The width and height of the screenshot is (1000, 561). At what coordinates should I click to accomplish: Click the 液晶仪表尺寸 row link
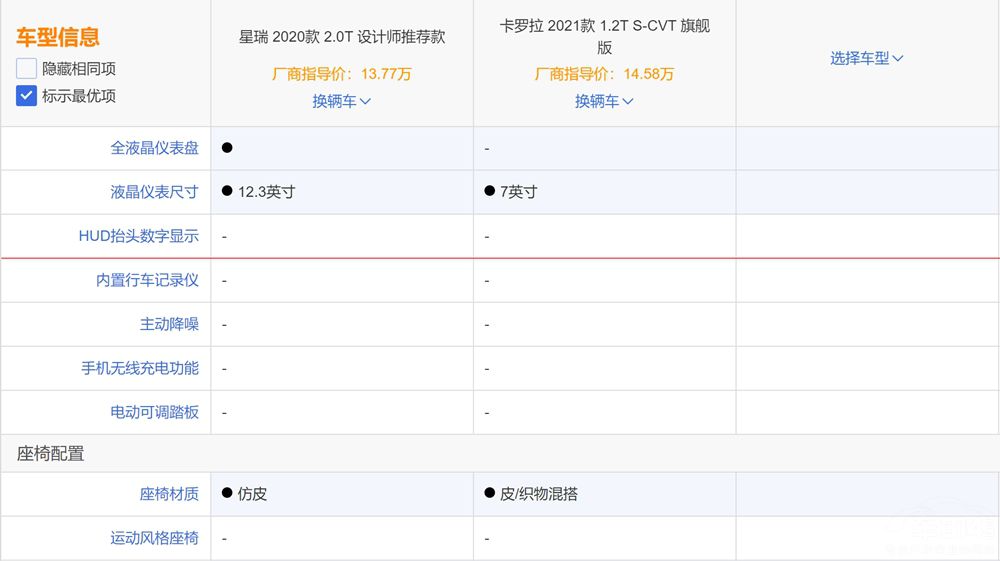pos(154,192)
